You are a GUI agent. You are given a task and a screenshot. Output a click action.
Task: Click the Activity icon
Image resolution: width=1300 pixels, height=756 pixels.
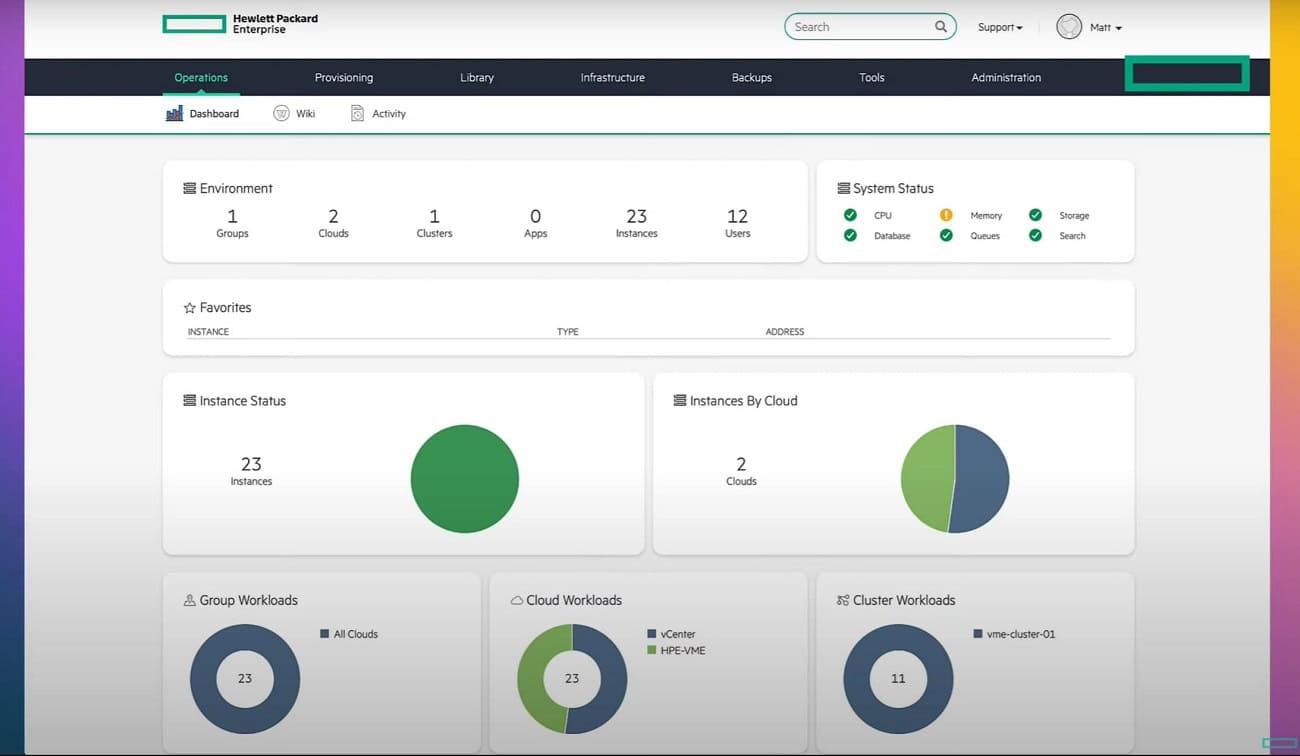click(x=357, y=114)
